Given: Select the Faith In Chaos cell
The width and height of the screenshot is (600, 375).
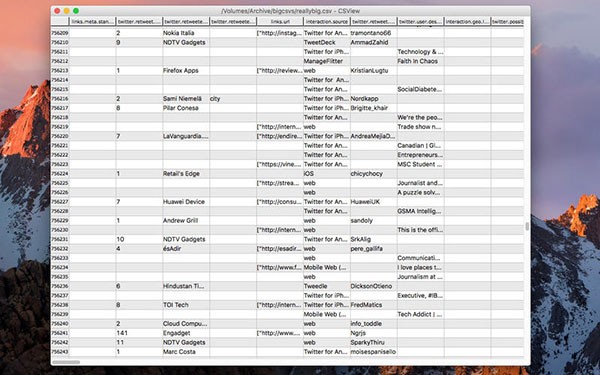Looking at the screenshot, I should point(421,61).
